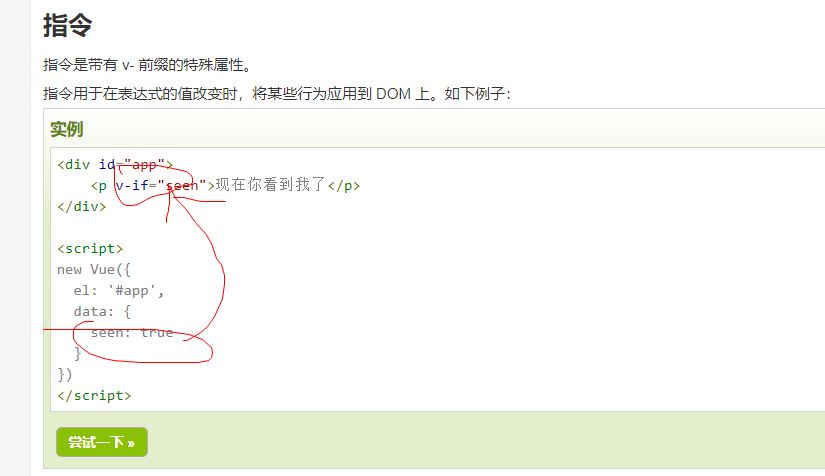Click the <p opening tag in the code

98,186
